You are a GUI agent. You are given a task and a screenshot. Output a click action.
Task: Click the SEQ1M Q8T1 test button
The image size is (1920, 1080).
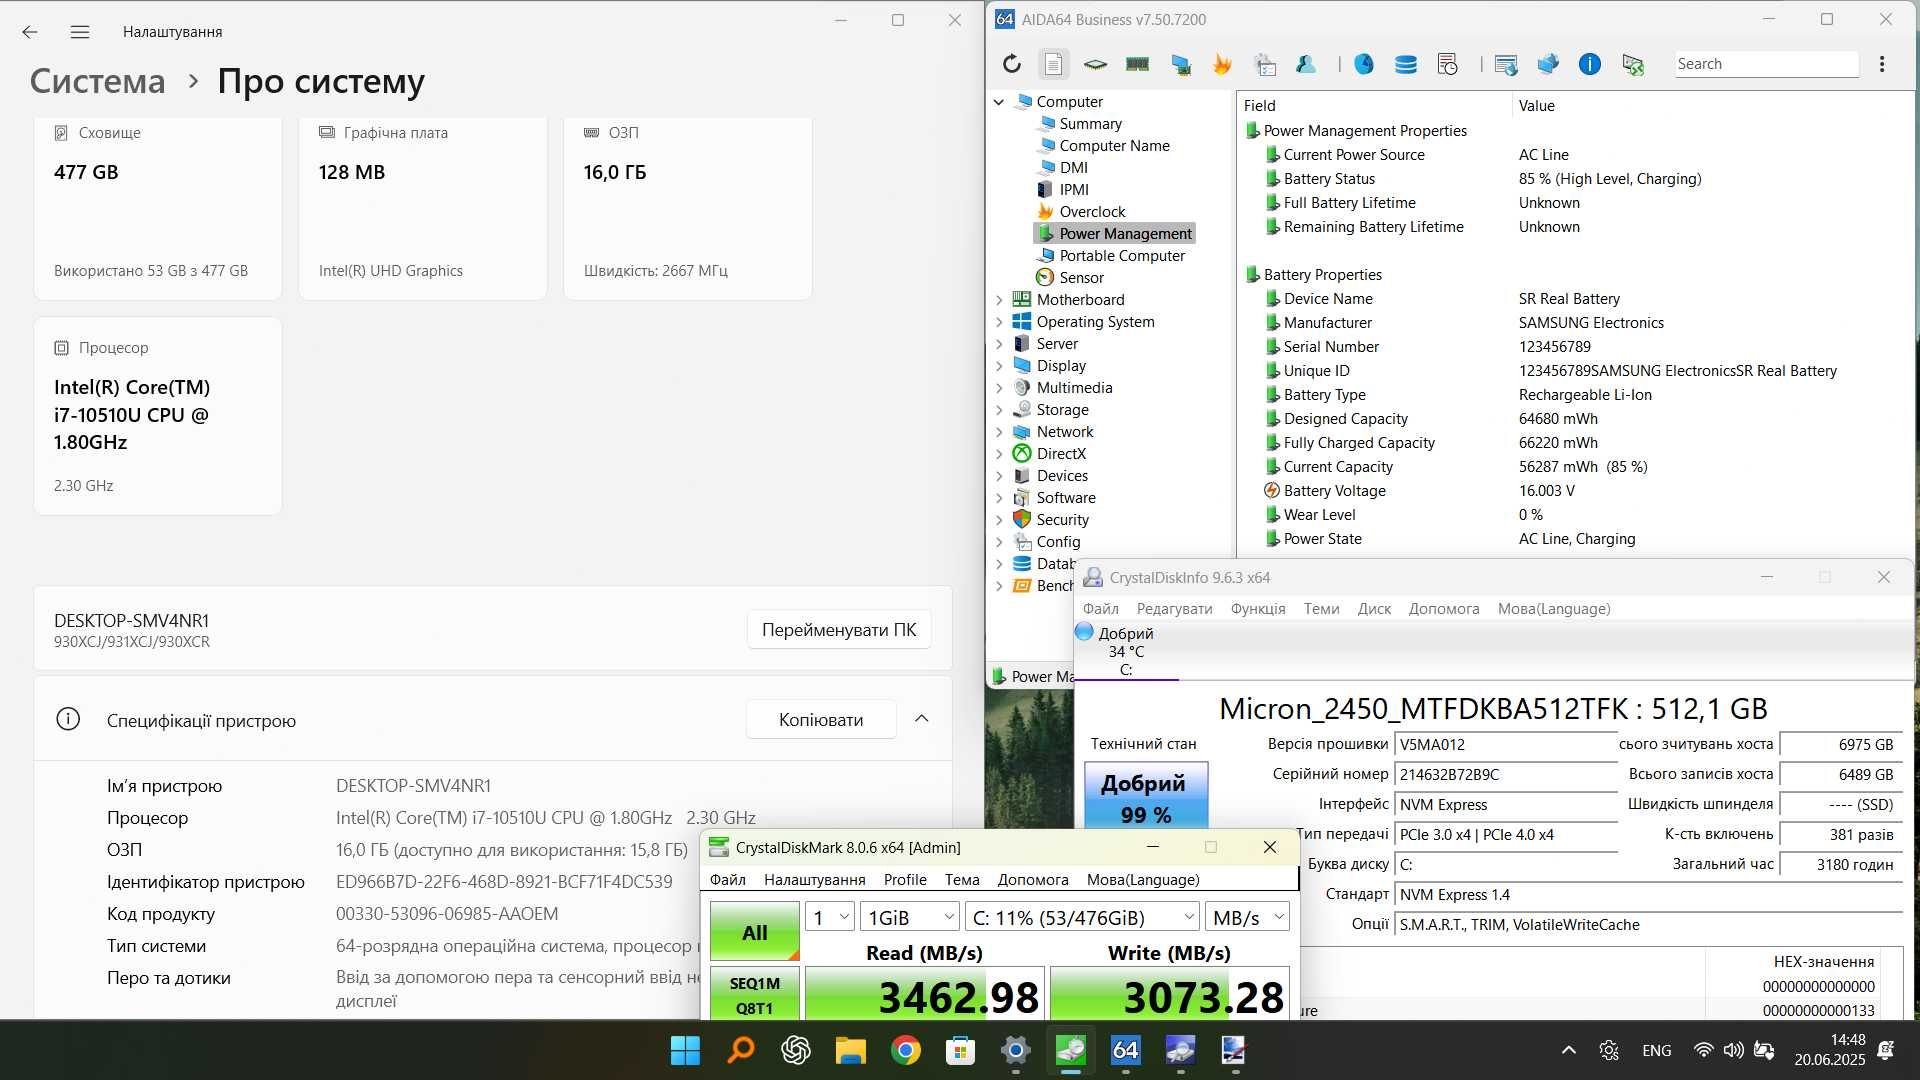(754, 994)
